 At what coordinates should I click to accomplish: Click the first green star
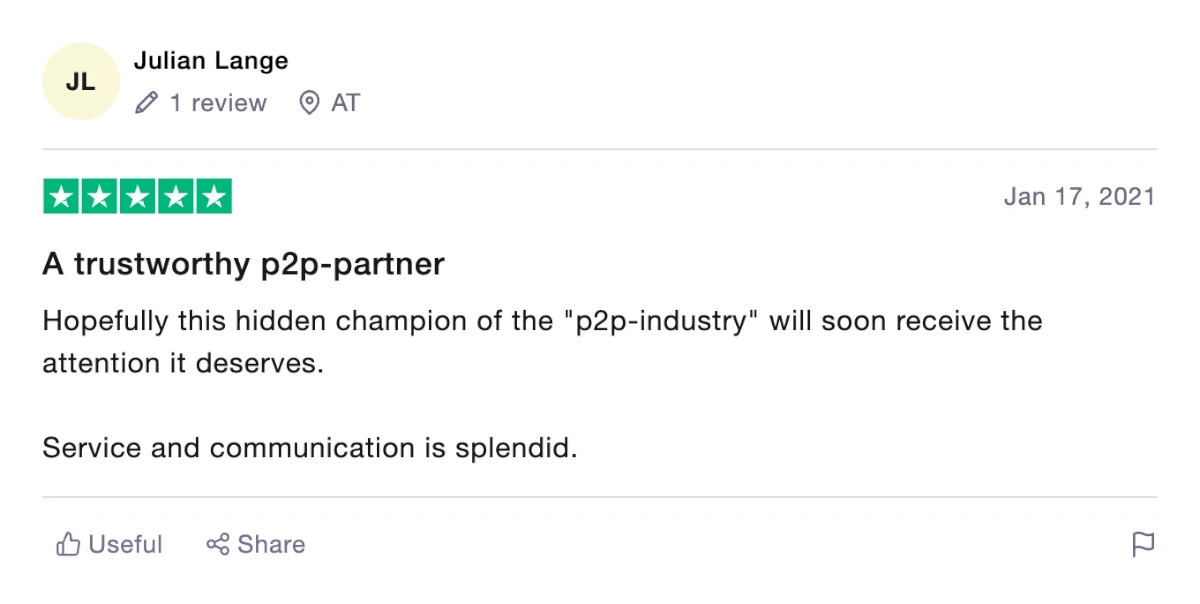pyautogui.click(x=61, y=197)
